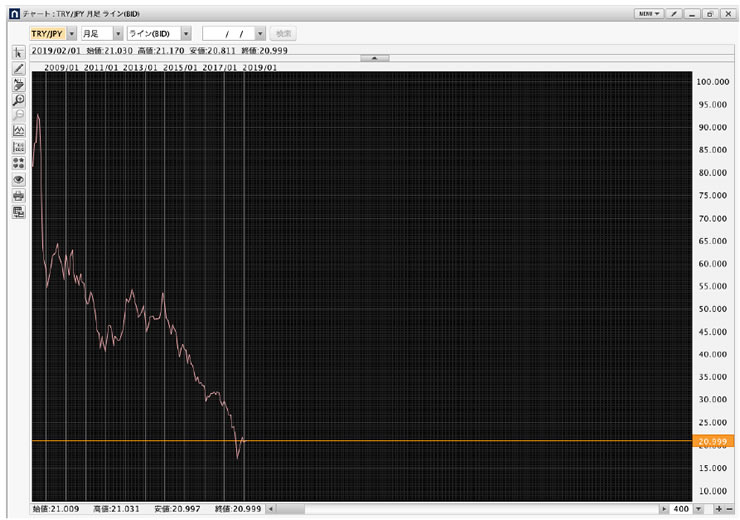Viewport: 740px width, 520px height.
Task: Click into the date input field
Action: pyautogui.click(x=229, y=34)
